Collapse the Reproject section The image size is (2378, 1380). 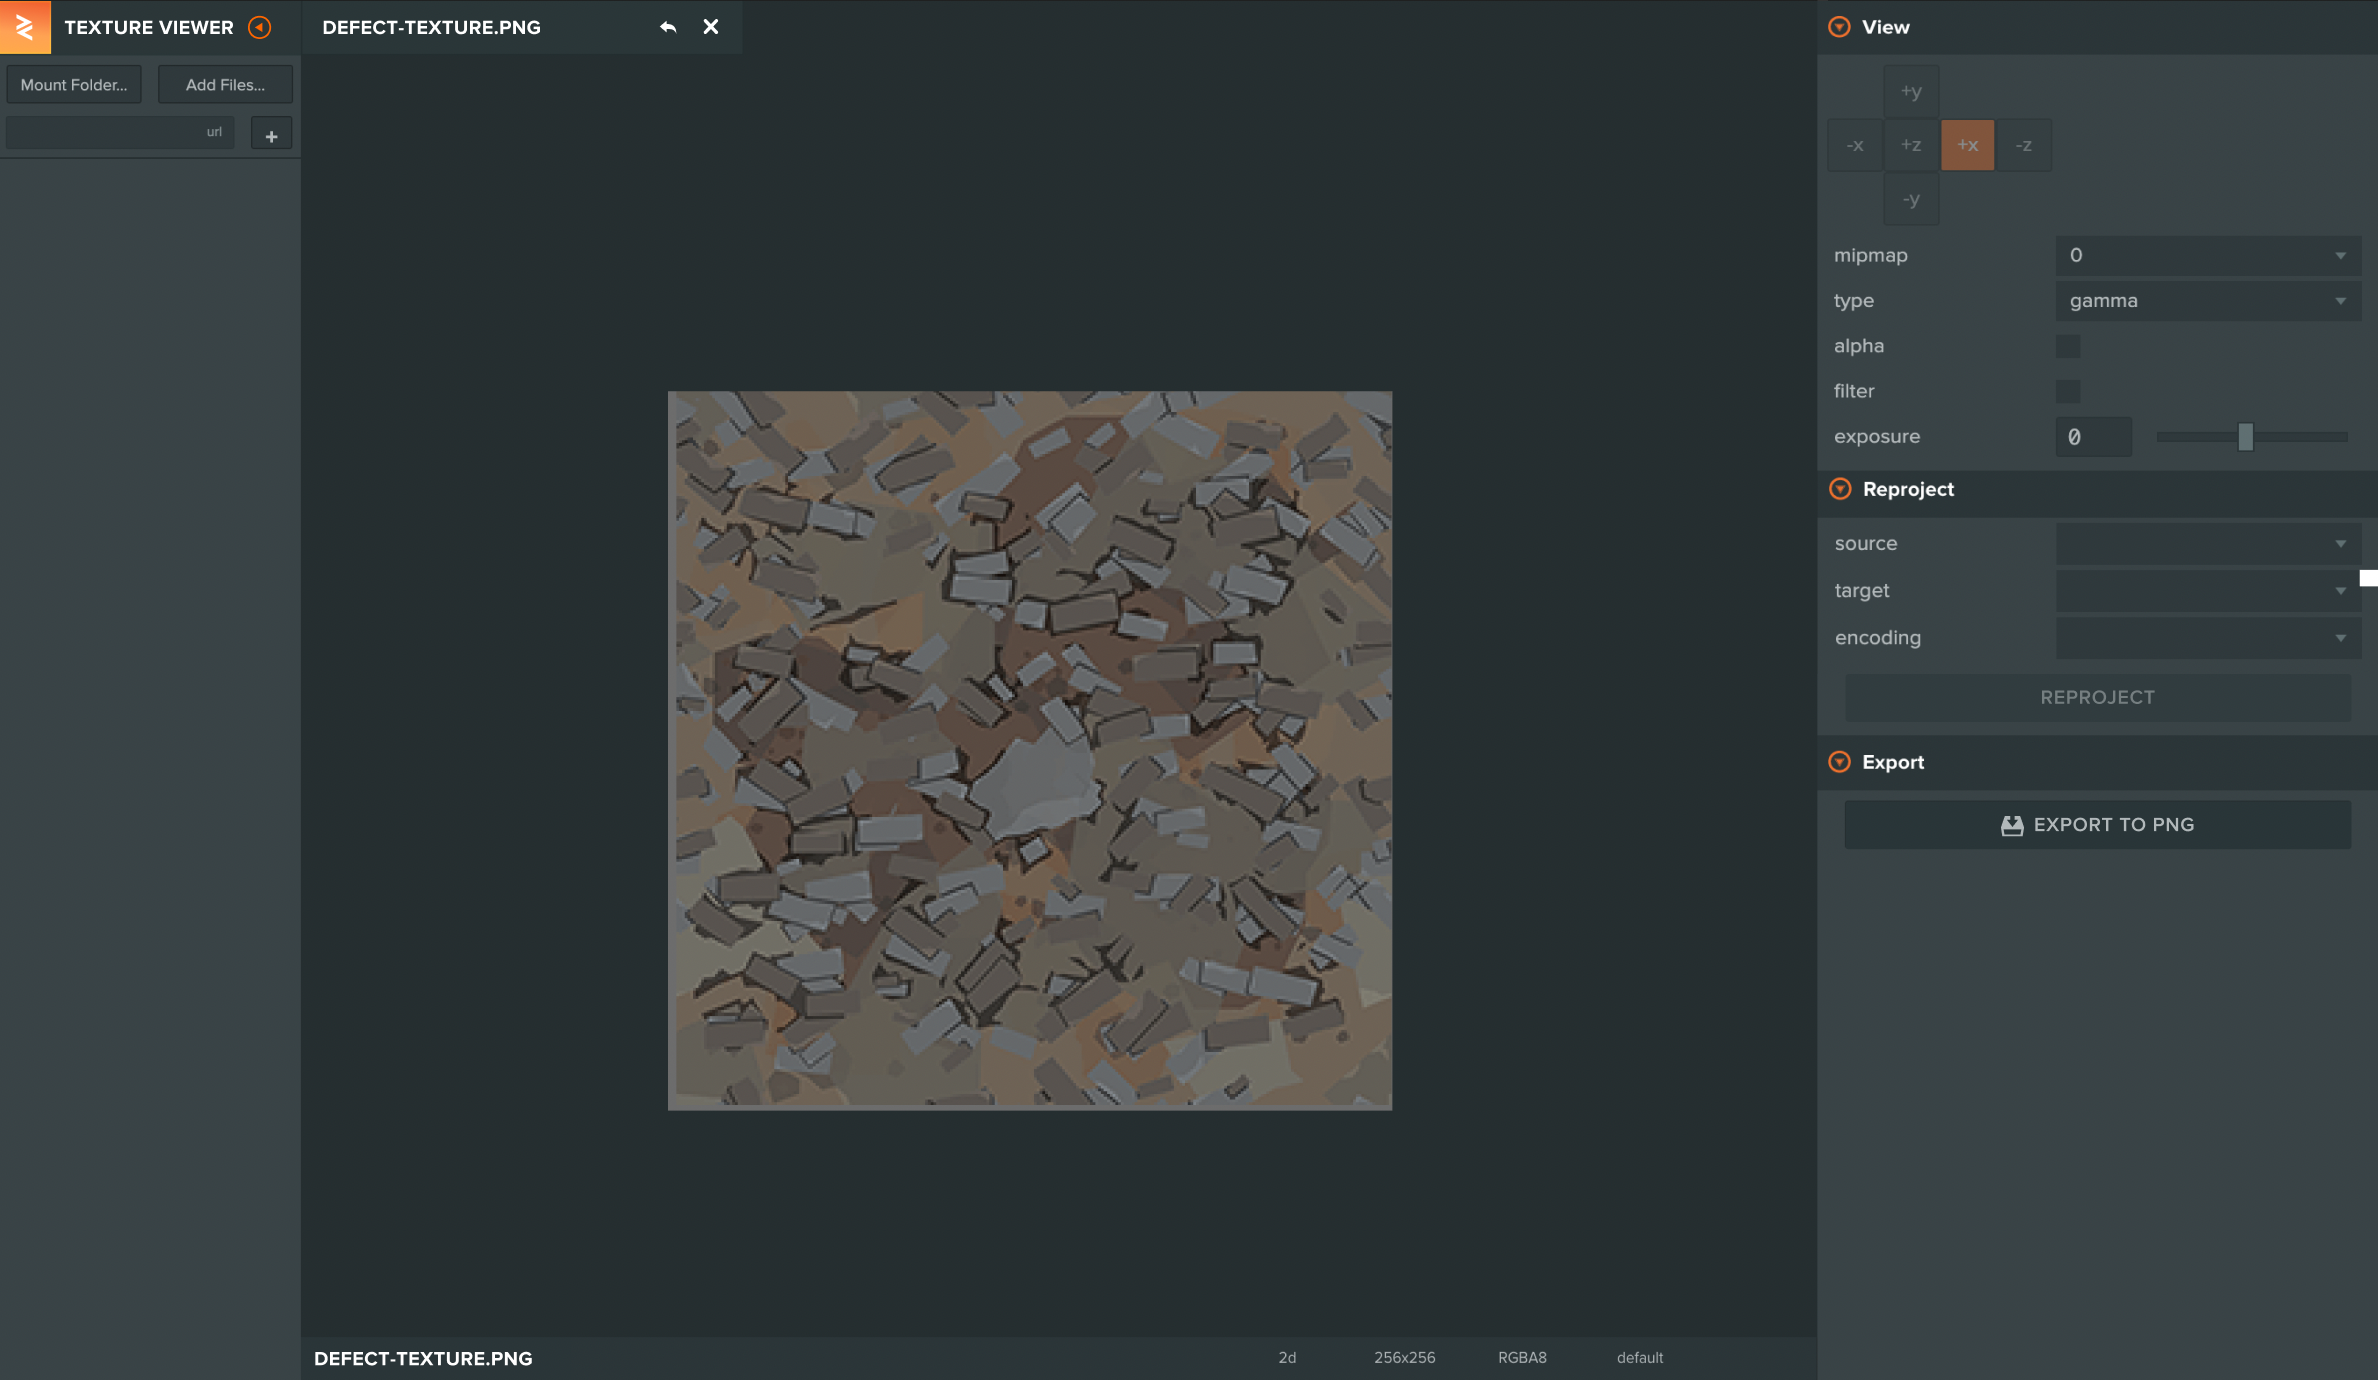[x=1838, y=489]
